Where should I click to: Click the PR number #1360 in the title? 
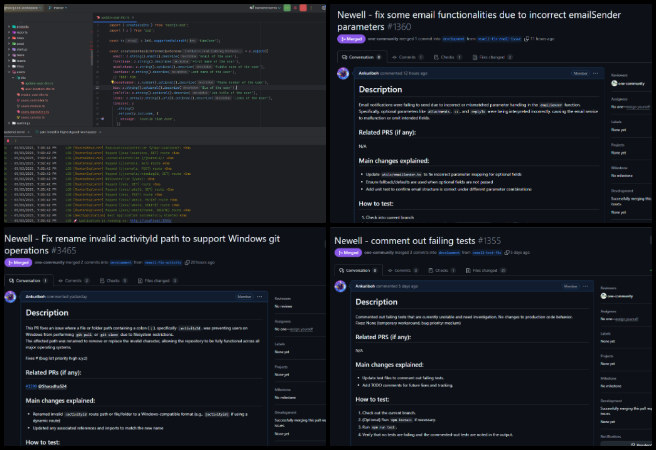(399, 27)
